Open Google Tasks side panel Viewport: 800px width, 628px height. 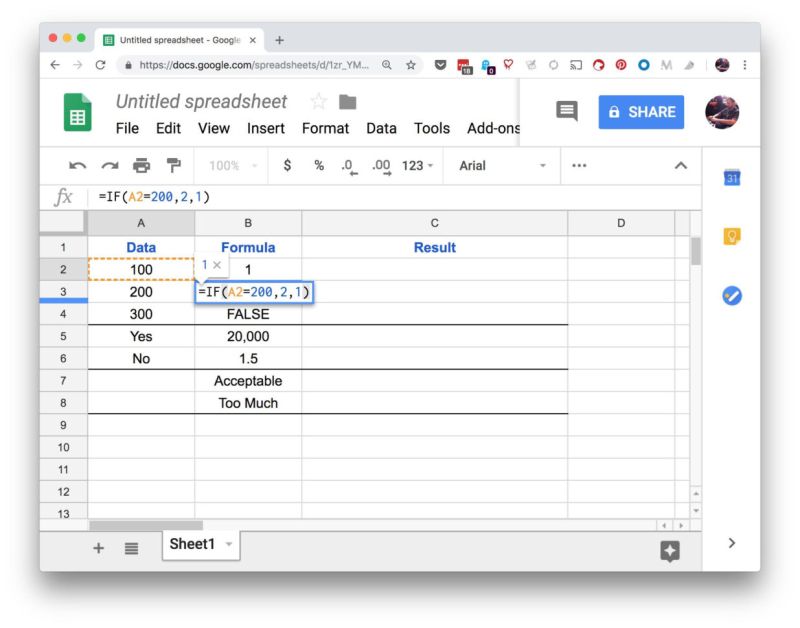[x=731, y=296]
